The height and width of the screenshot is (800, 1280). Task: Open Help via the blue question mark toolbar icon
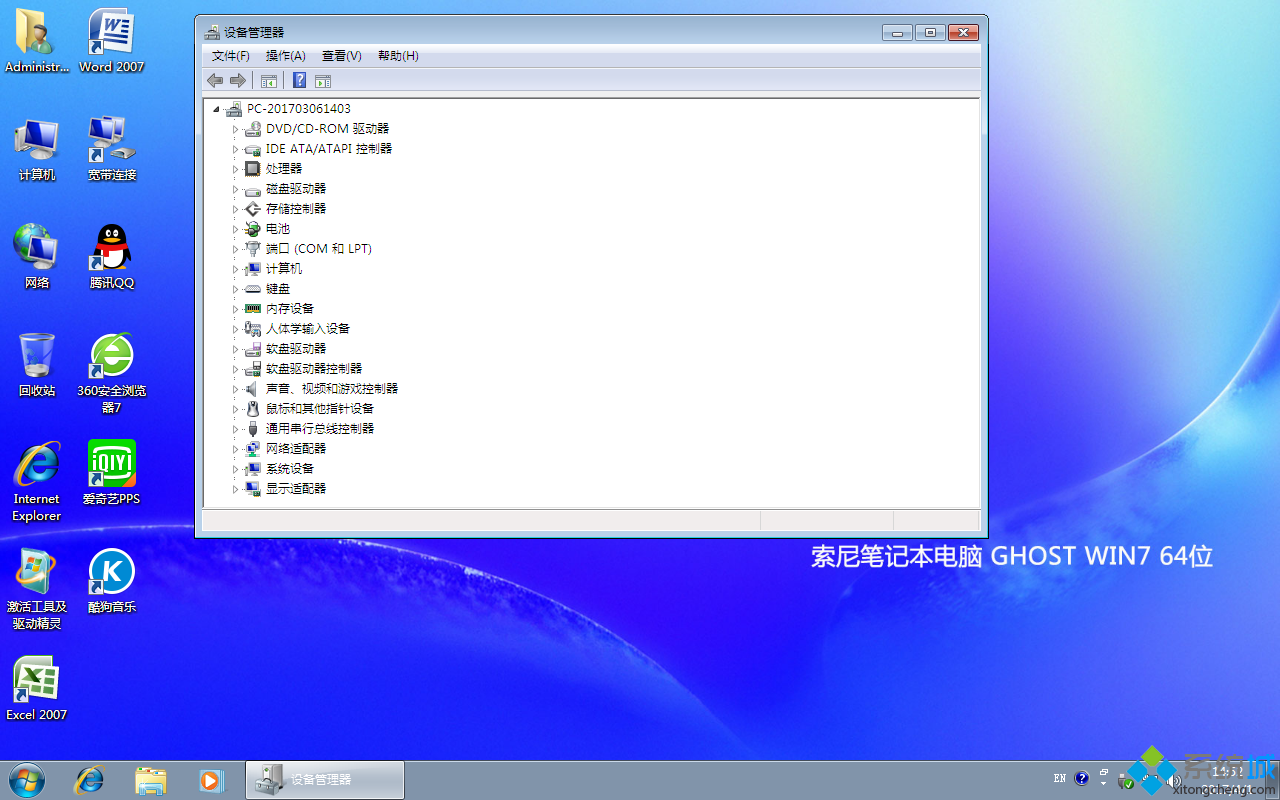[299, 81]
